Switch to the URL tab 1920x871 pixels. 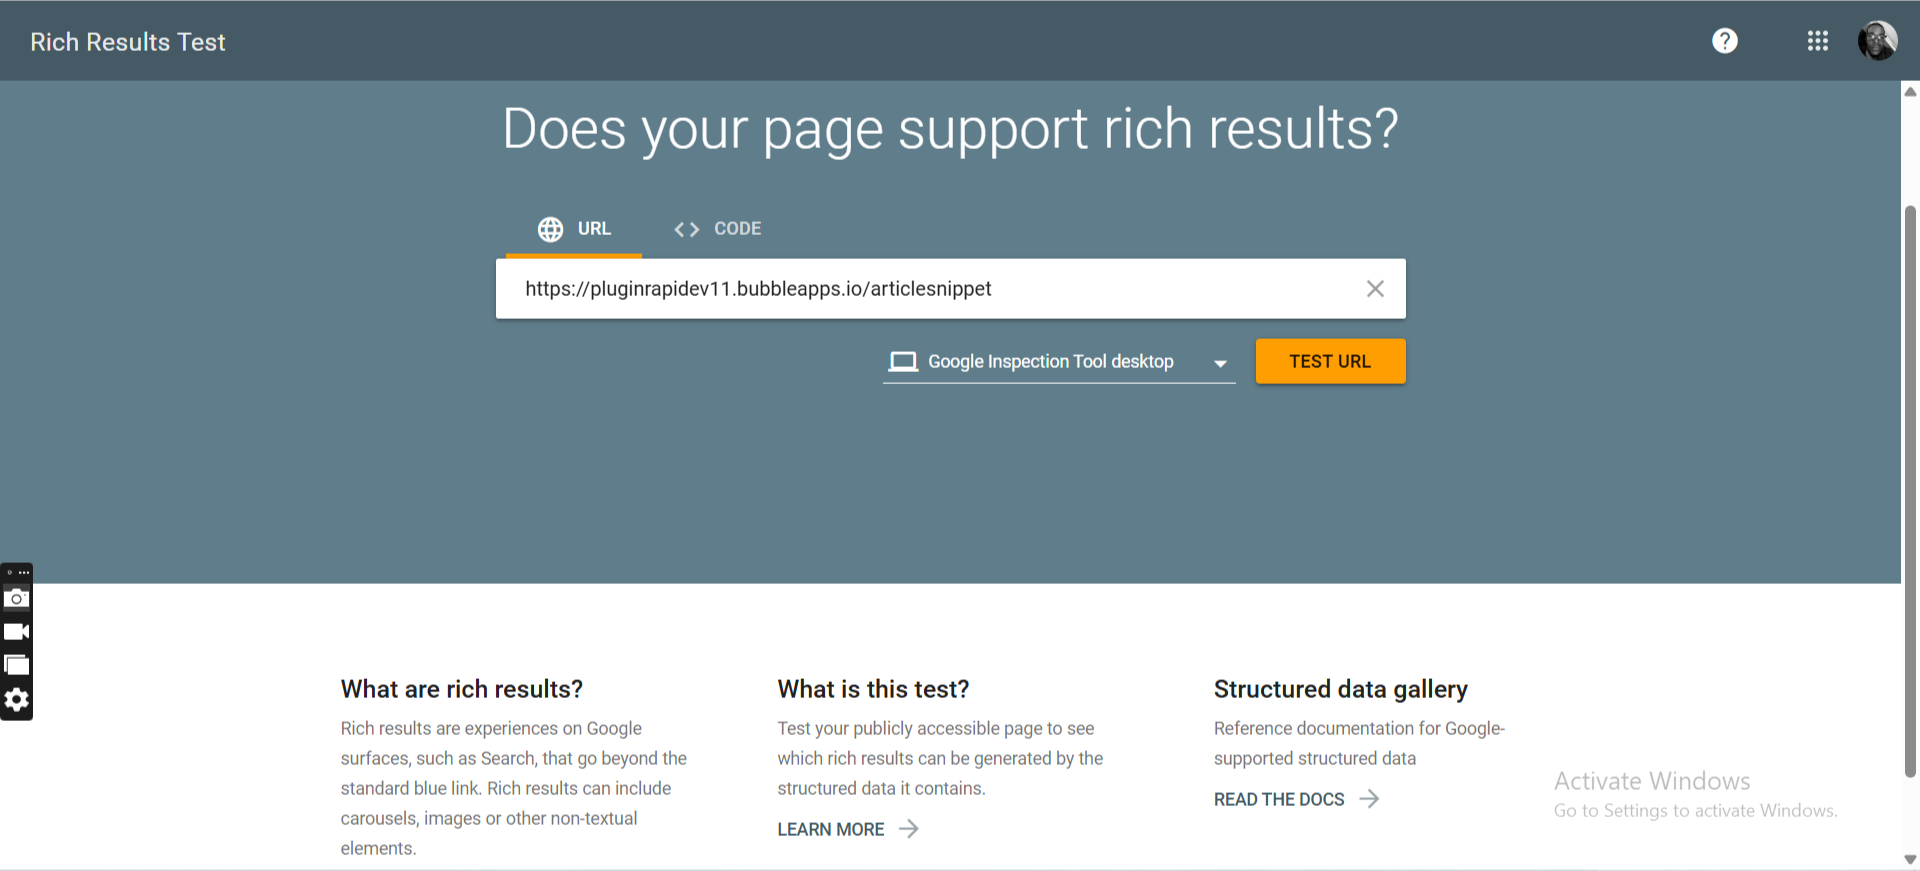[575, 229]
